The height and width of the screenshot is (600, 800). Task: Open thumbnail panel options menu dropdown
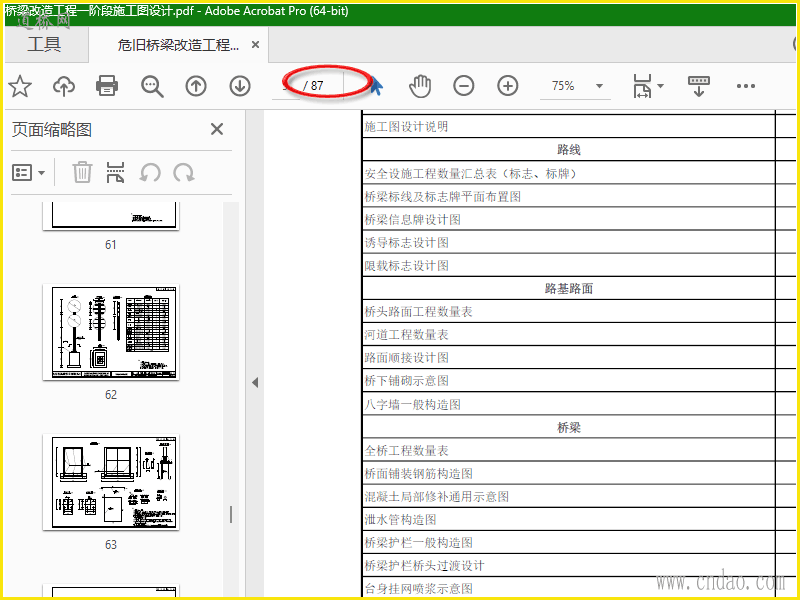[x=29, y=172]
